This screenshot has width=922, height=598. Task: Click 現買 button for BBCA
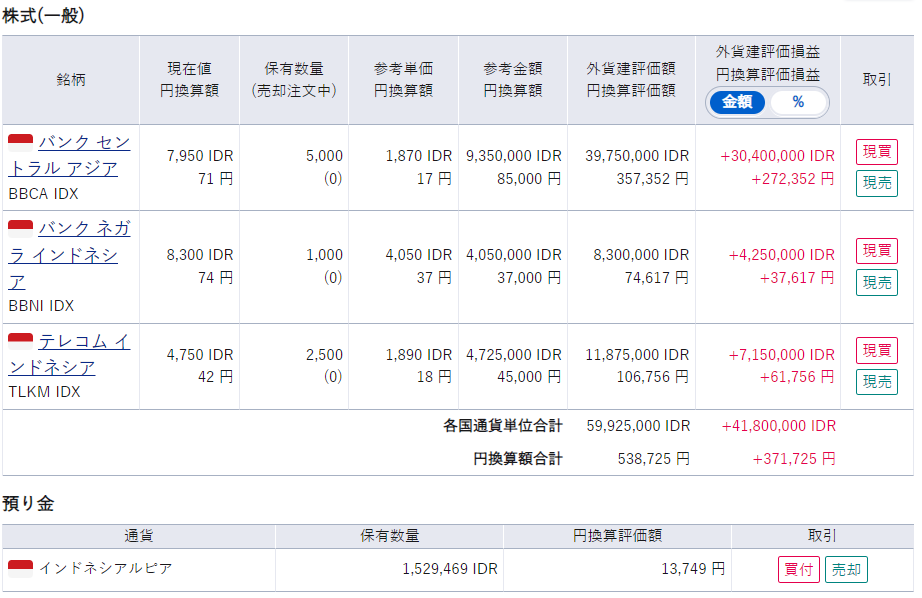[876, 152]
